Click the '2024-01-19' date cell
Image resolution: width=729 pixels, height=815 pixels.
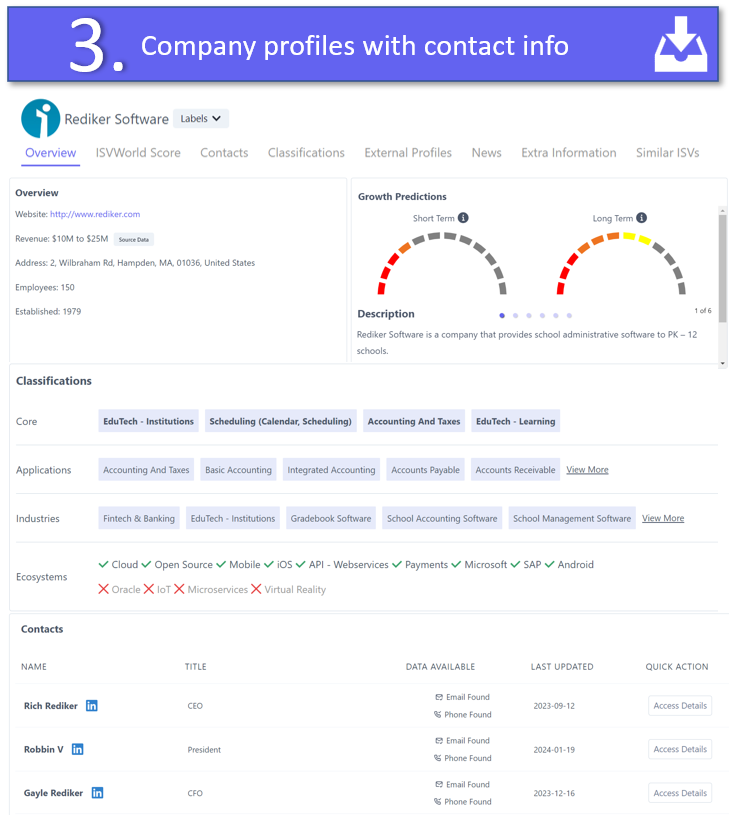pos(554,750)
